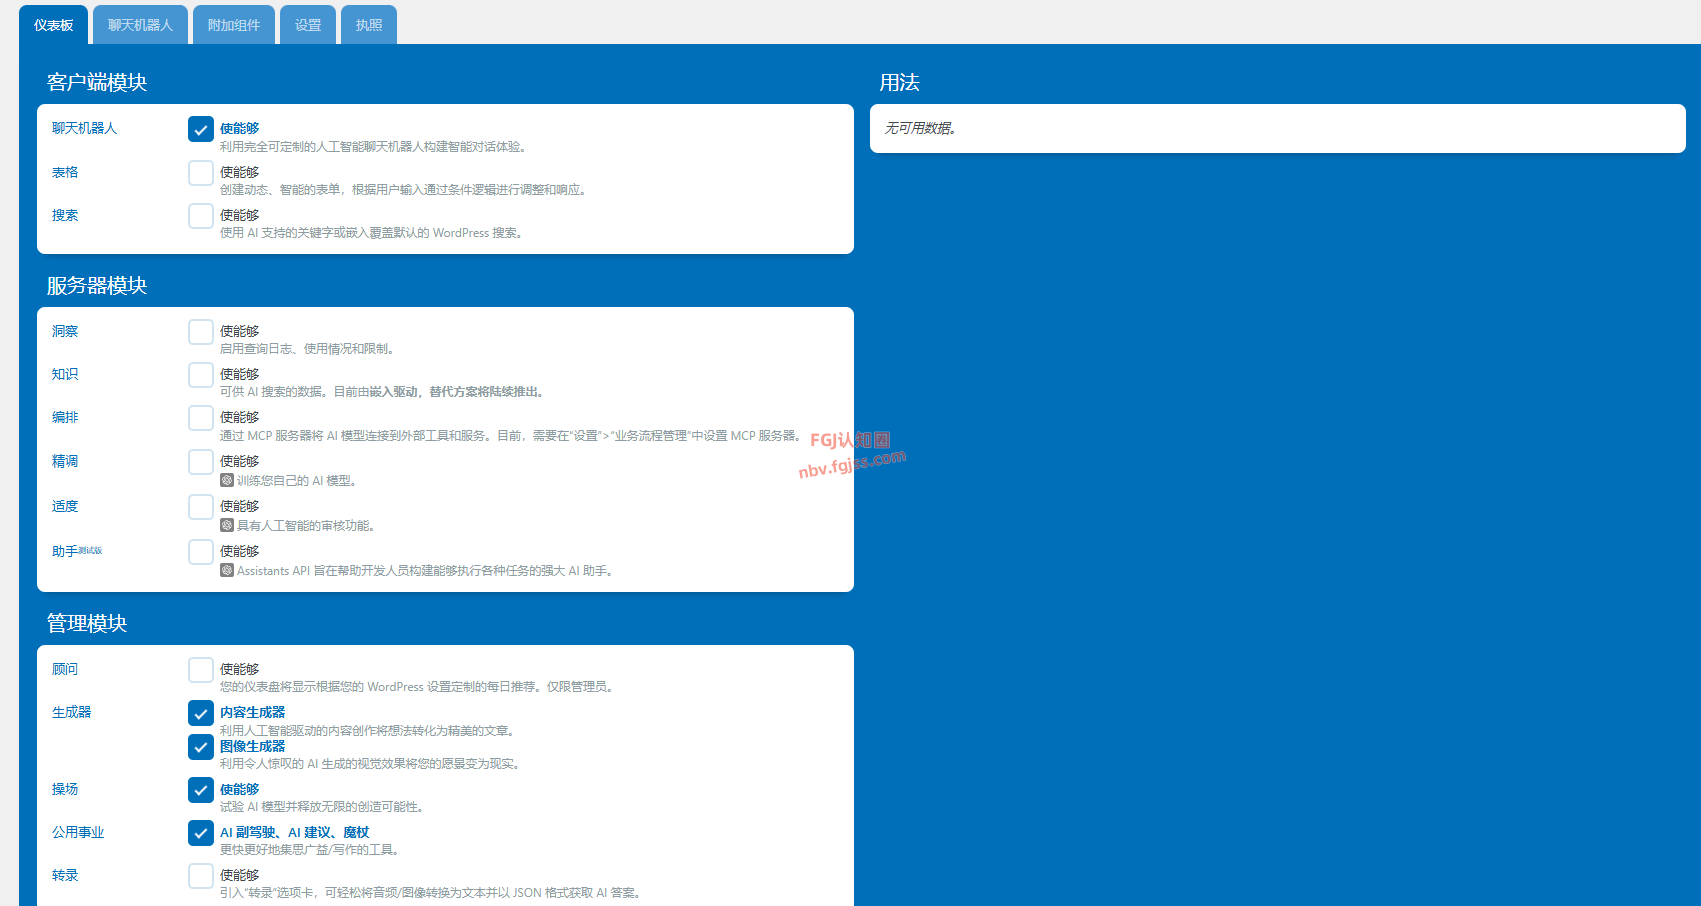
Task: Turn on the 洞察 server module
Action: [x=201, y=332]
